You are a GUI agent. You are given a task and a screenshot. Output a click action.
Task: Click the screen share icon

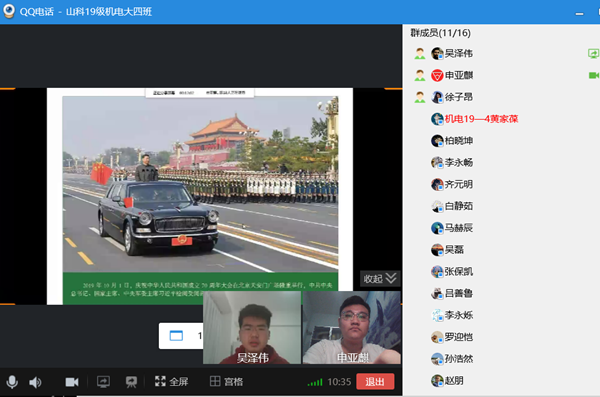[103, 382]
